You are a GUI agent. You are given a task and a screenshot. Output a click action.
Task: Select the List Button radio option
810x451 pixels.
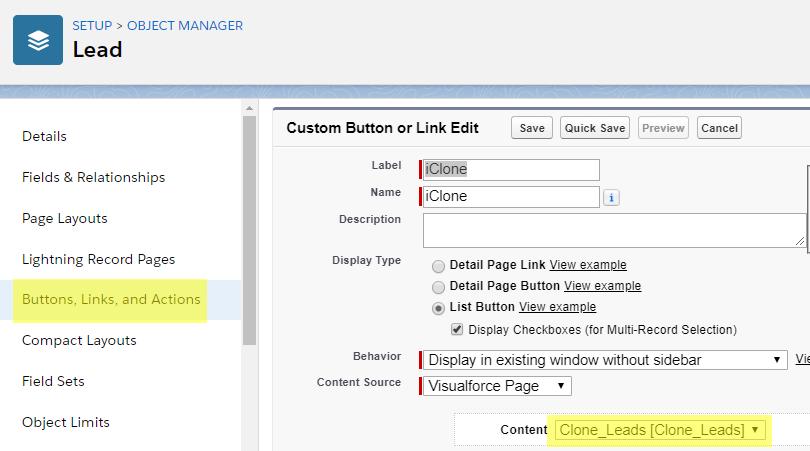[x=438, y=308]
